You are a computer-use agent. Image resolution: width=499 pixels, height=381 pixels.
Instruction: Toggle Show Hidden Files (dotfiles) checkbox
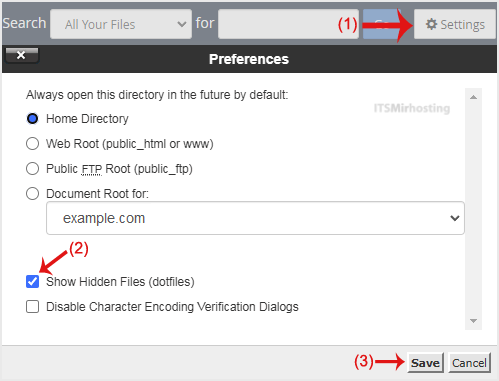click(x=32, y=282)
